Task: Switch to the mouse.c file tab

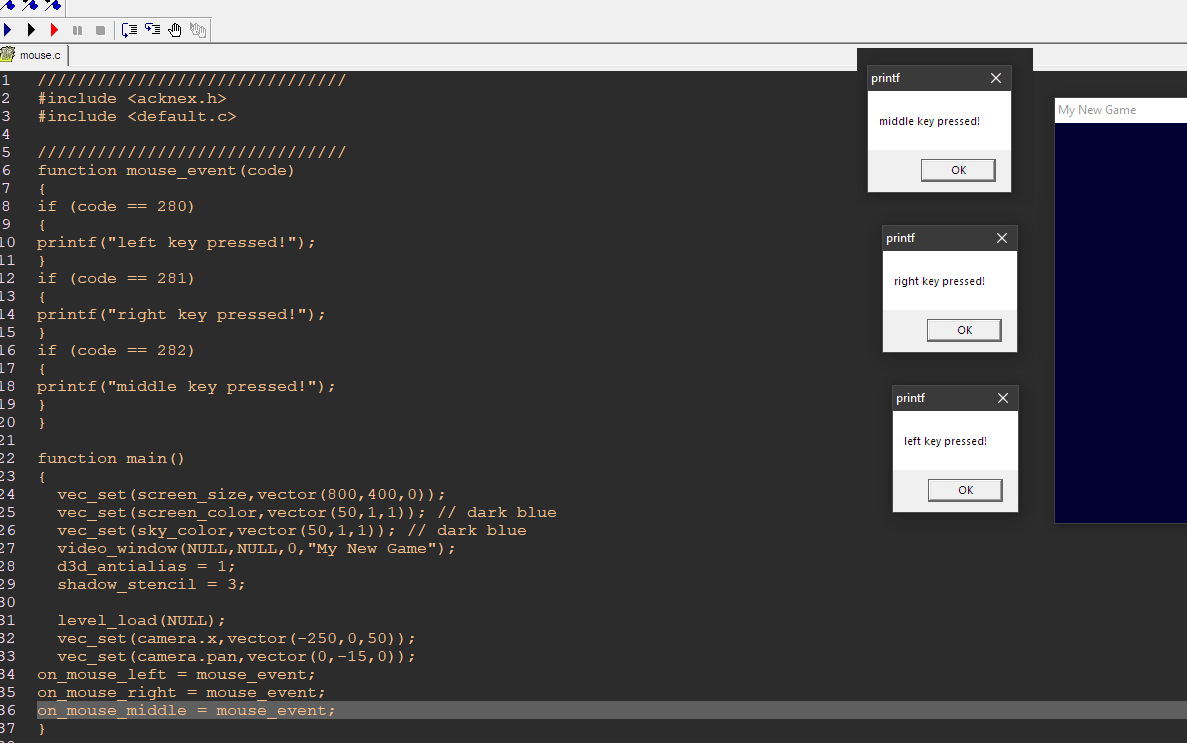Action: coord(34,55)
